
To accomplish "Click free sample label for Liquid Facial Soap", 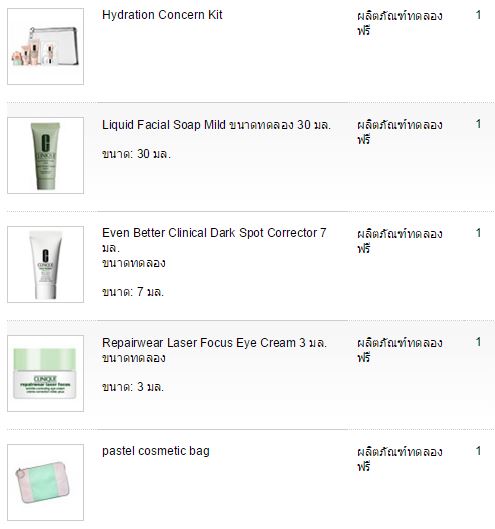I will [x=400, y=132].
